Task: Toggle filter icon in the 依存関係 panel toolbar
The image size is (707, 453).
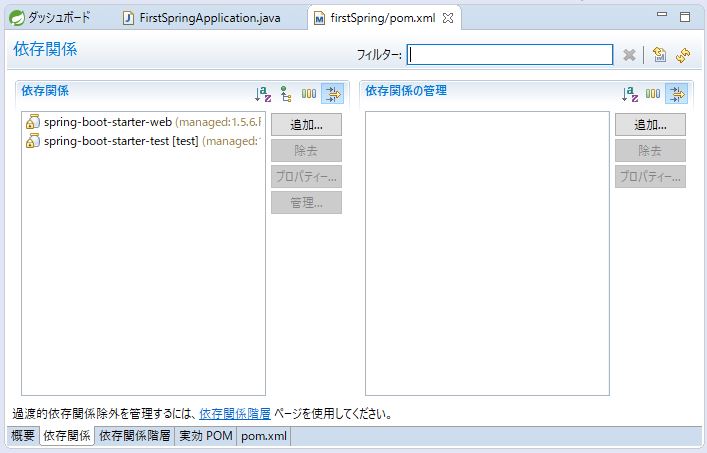Action: pos(333,94)
